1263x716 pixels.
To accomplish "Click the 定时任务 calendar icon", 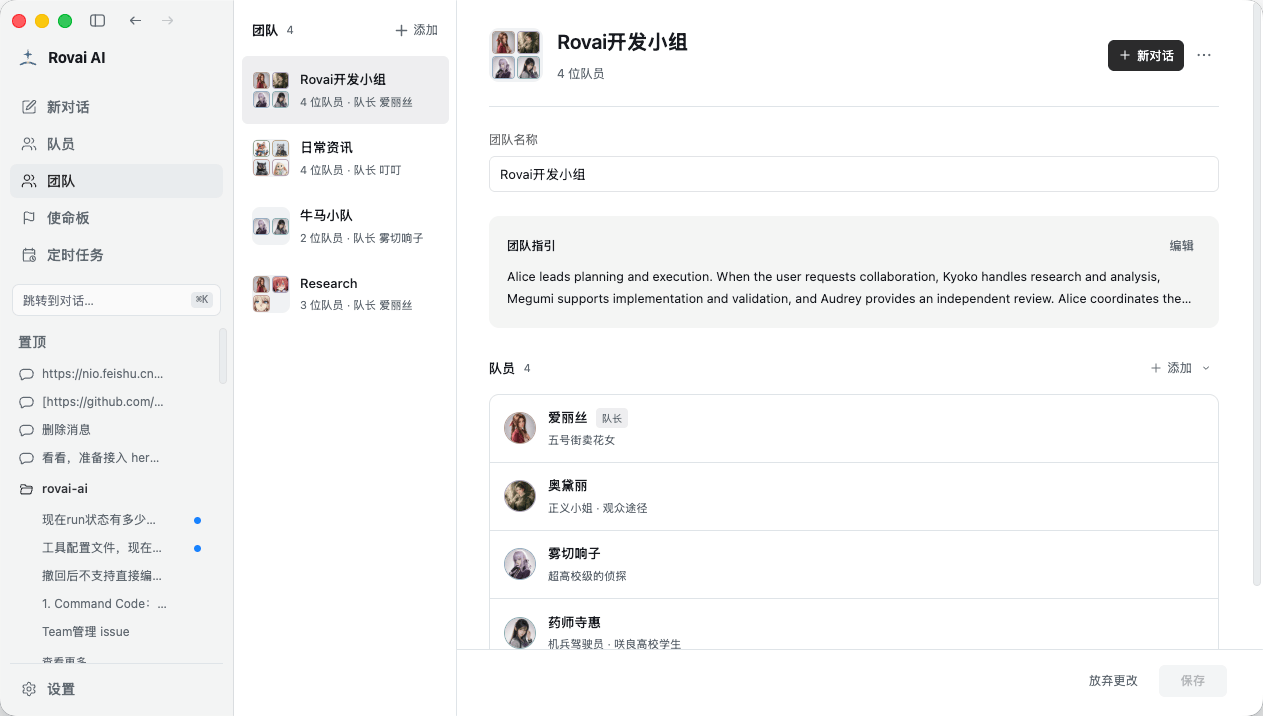I will point(29,255).
